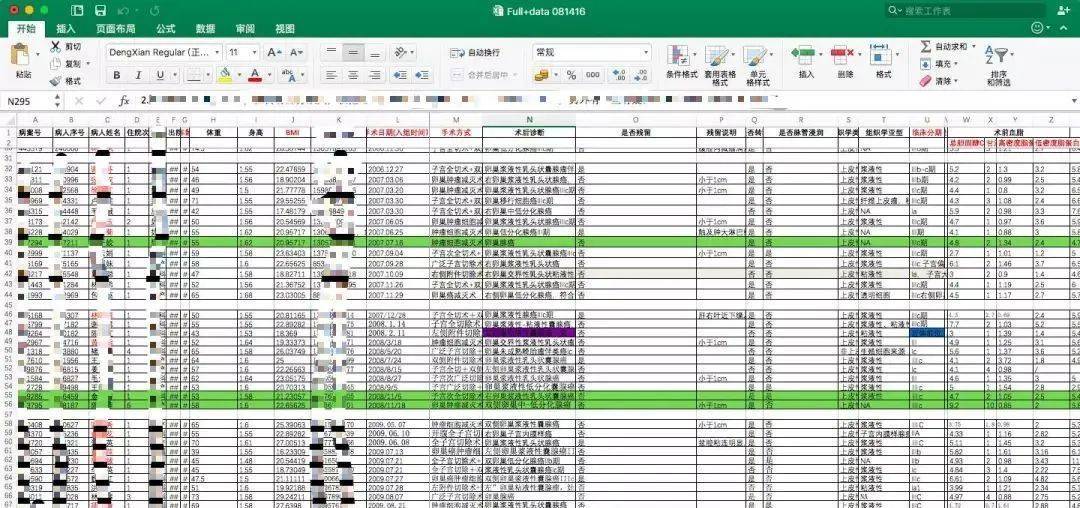Click the Cut (剪切) scissors icon
This screenshot has height=508, width=1080.
coord(55,47)
